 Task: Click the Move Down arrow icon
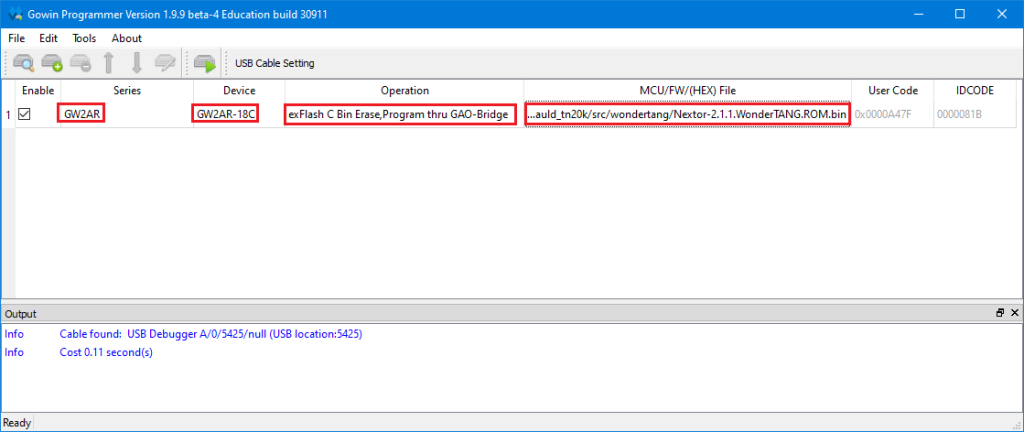[136, 63]
